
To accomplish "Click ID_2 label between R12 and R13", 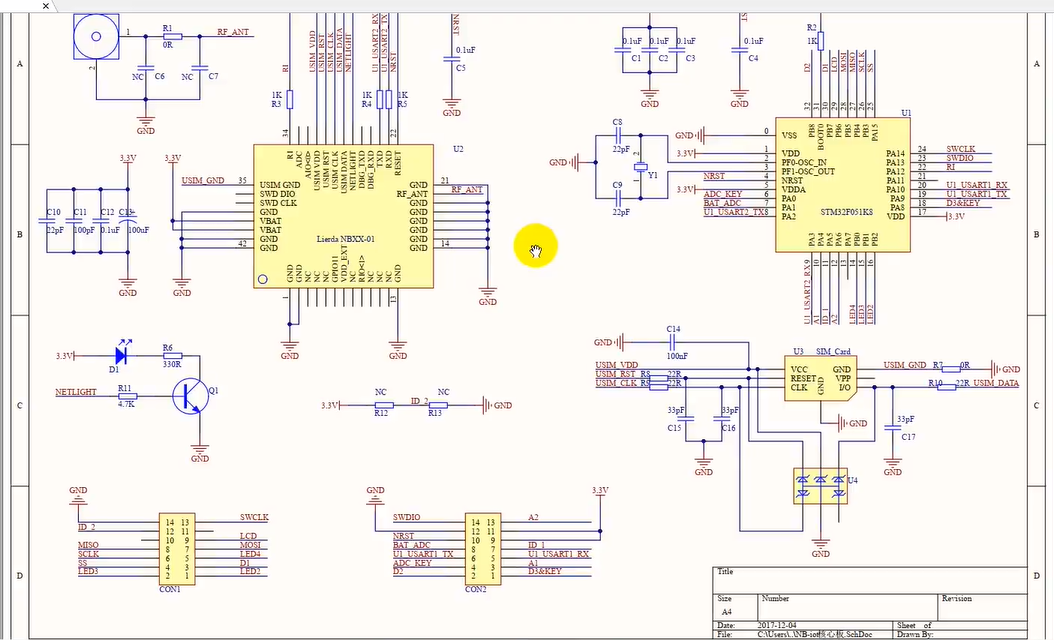I will tap(419, 401).
